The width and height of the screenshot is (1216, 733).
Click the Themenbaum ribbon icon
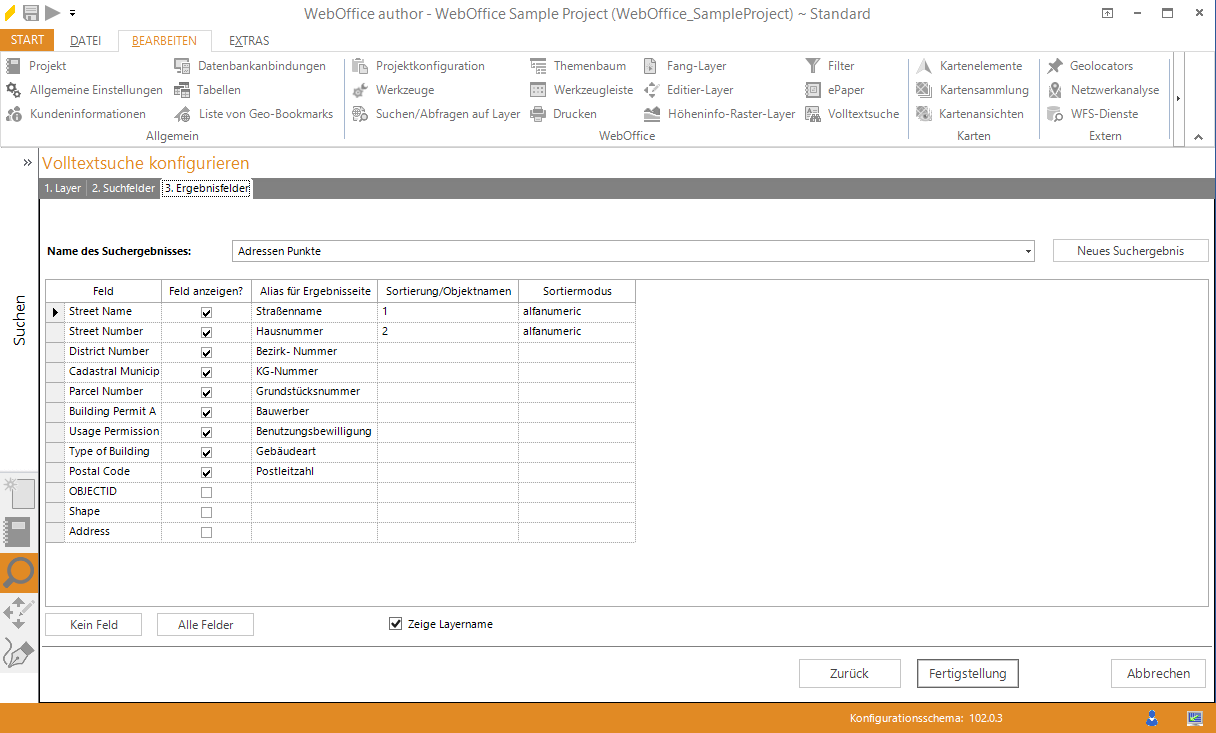pos(538,66)
